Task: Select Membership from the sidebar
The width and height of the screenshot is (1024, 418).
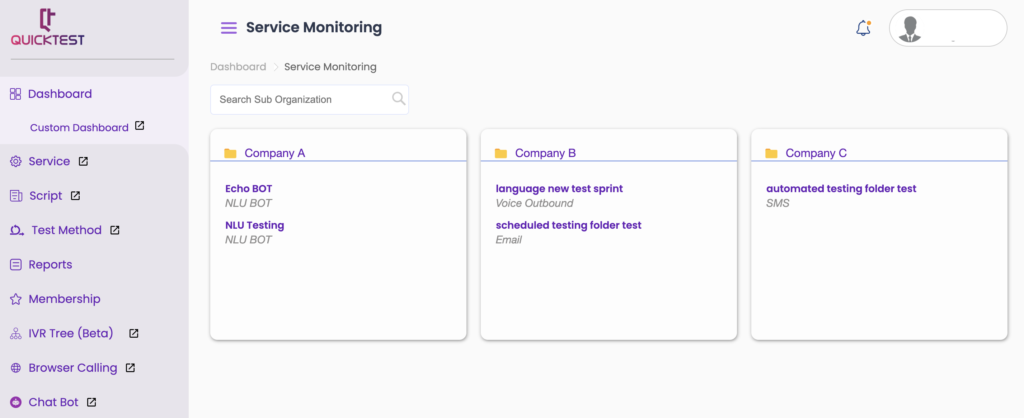Action: coord(64,299)
